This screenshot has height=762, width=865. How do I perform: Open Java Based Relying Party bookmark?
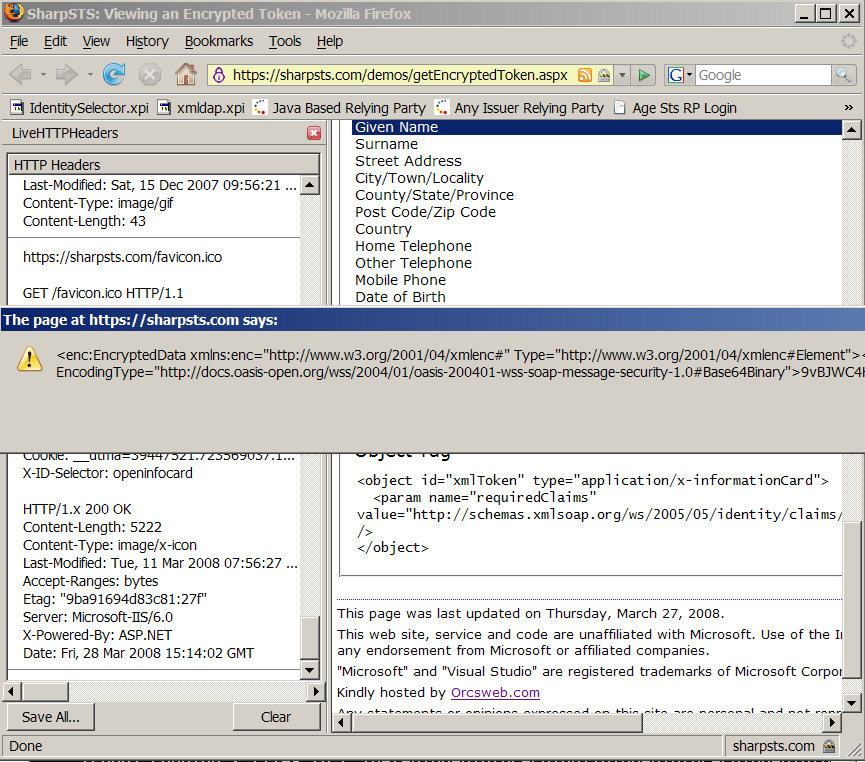tap(339, 108)
